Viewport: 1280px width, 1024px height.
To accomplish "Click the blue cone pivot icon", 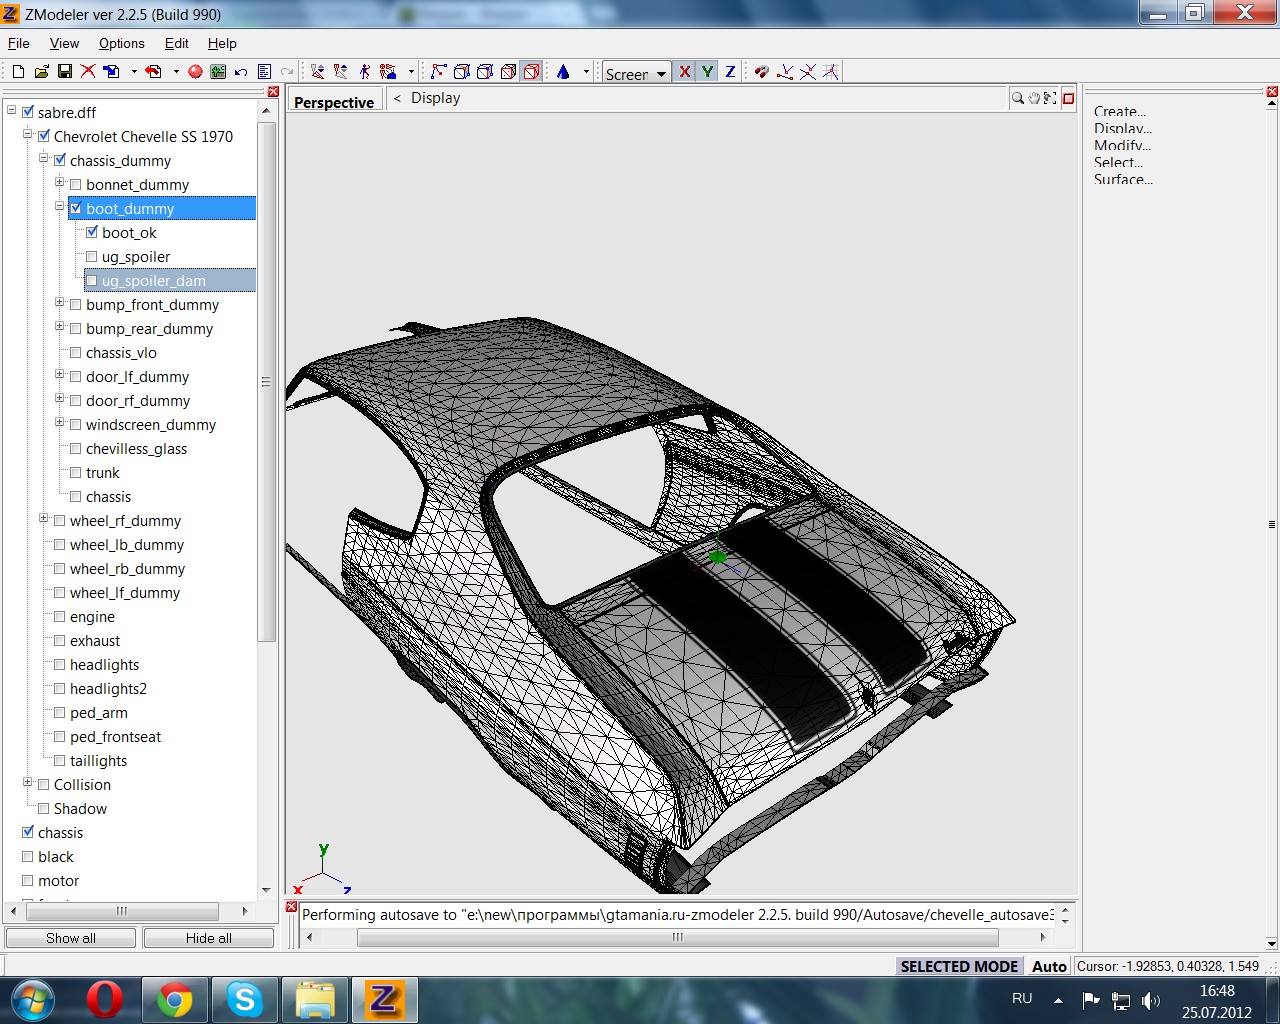I will coord(563,71).
